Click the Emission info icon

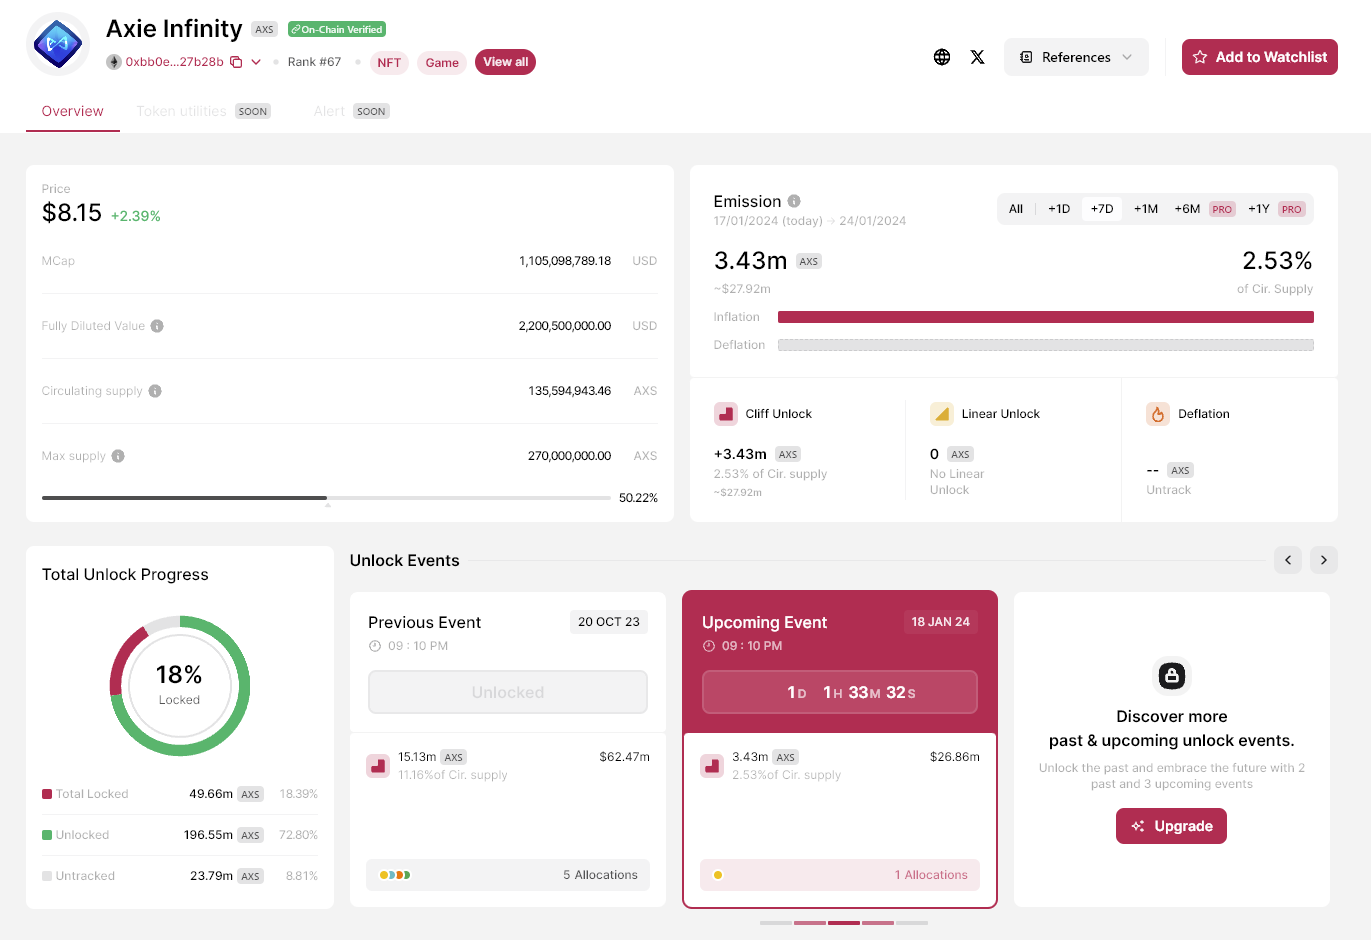click(794, 201)
